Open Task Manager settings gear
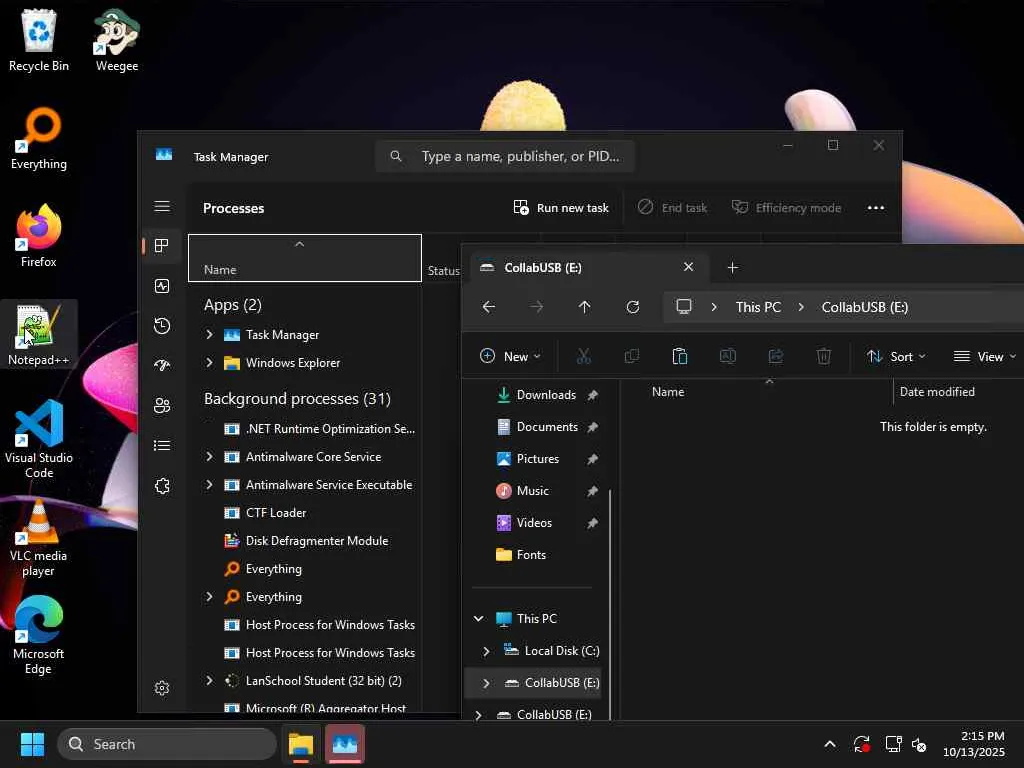 coord(162,688)
